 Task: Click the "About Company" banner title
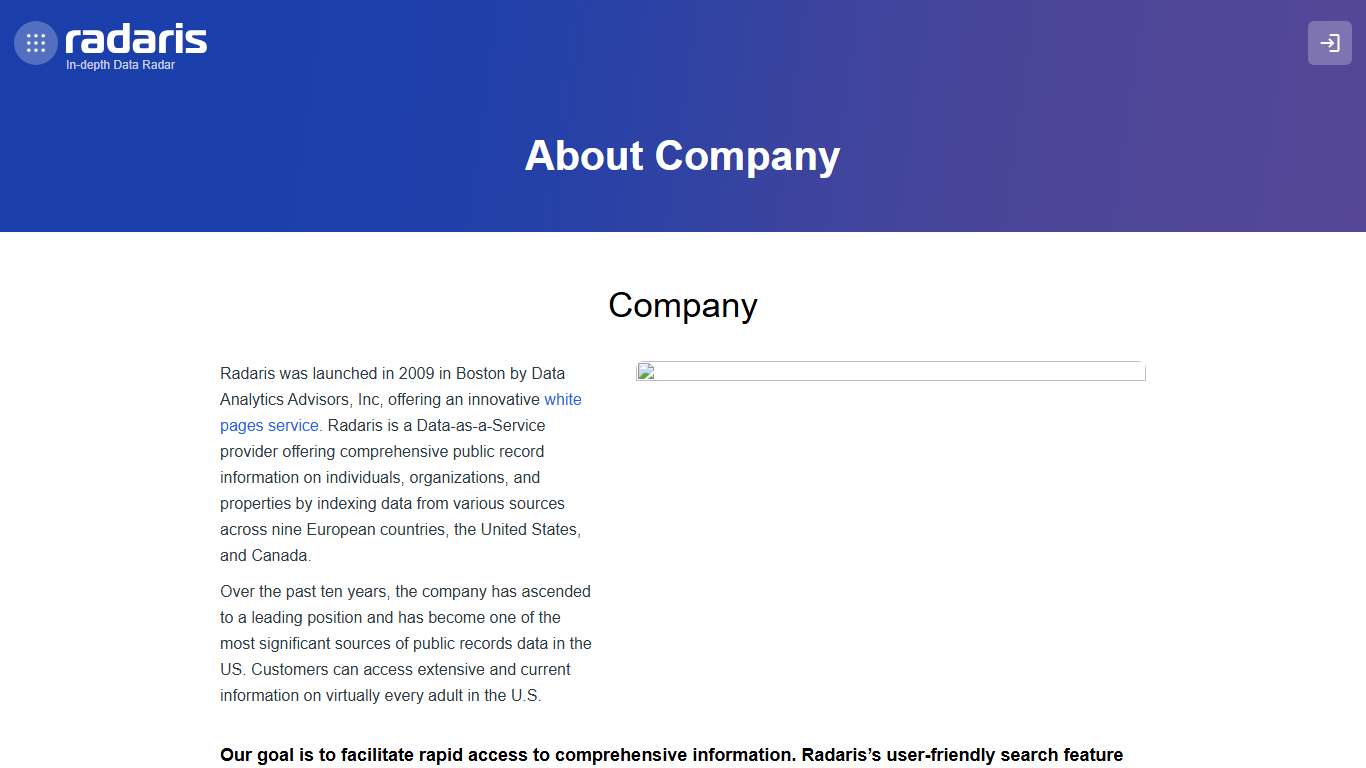click(682, 156)
